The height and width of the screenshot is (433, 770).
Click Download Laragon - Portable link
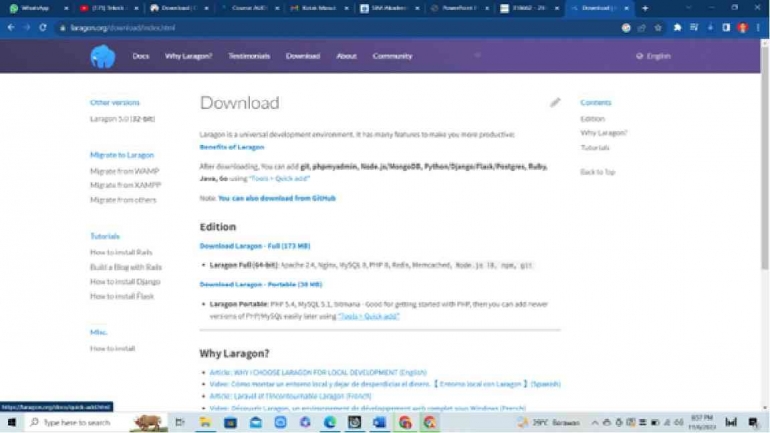(261, 284)
